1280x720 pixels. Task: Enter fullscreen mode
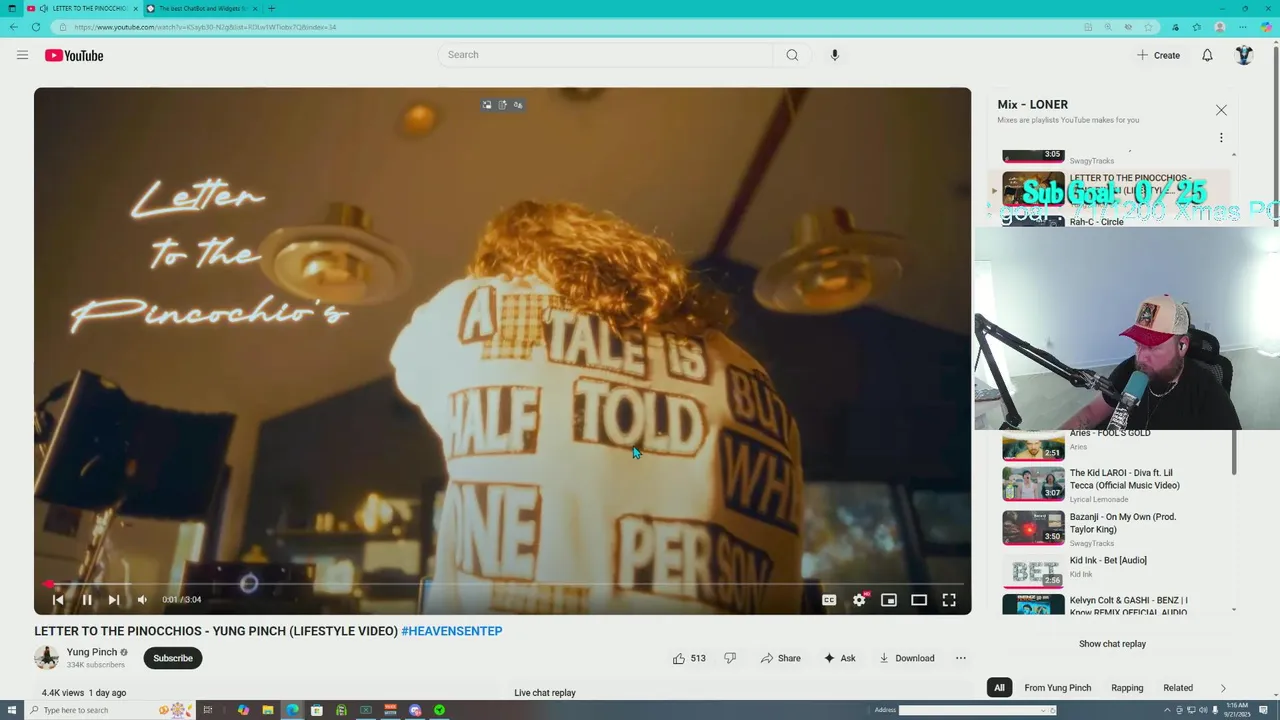pos(949,600)
